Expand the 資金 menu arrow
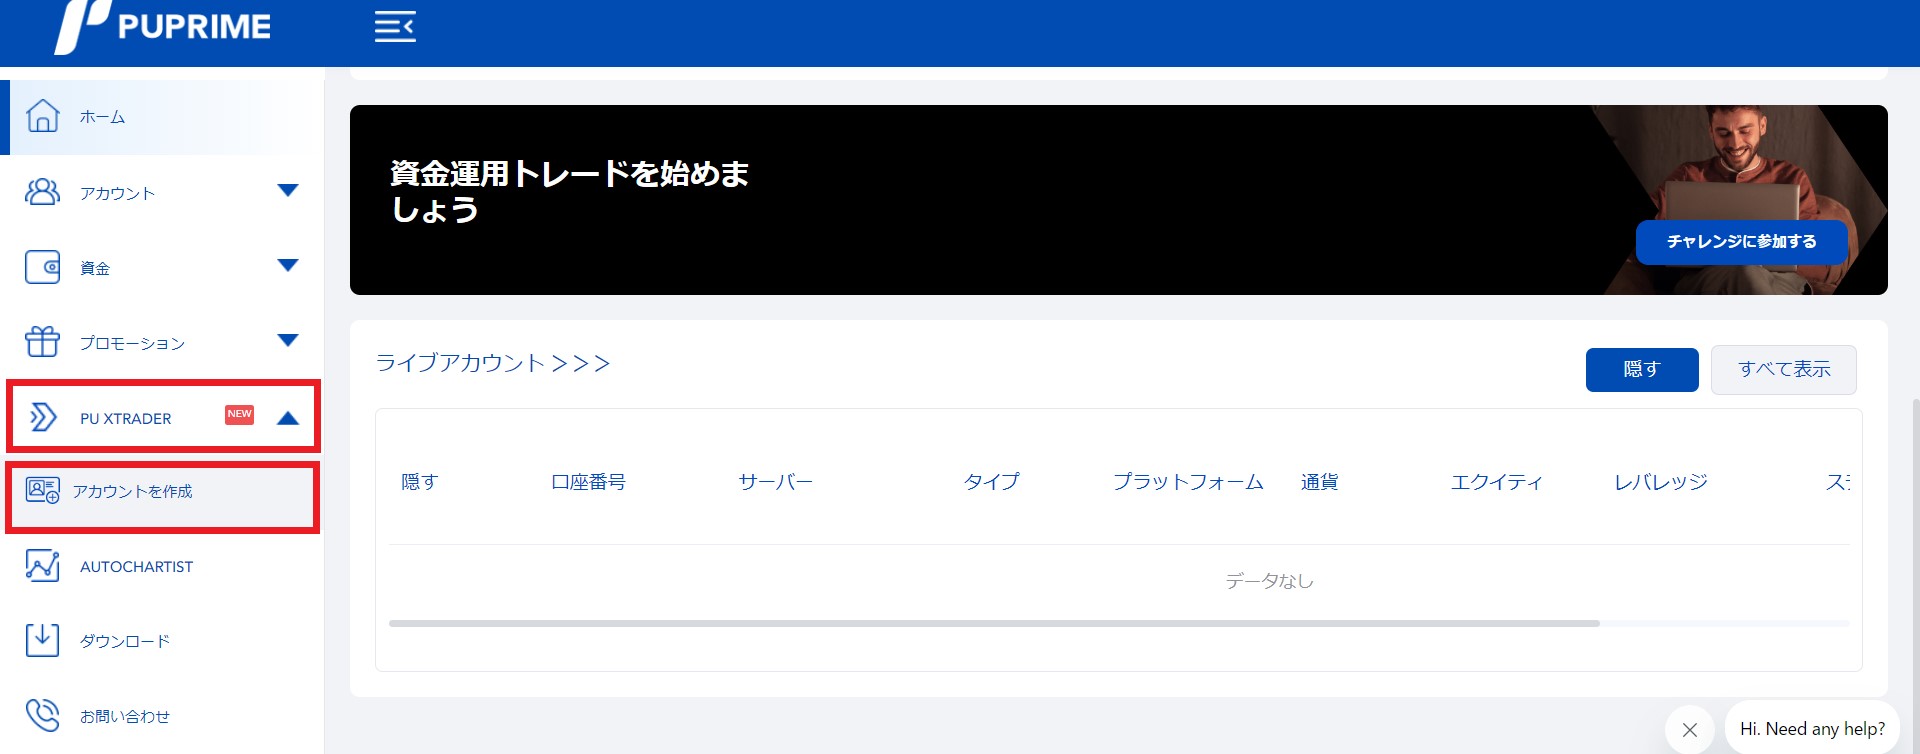The height and width of the screenshot is (754, 1920). click(x=288, y=265)
